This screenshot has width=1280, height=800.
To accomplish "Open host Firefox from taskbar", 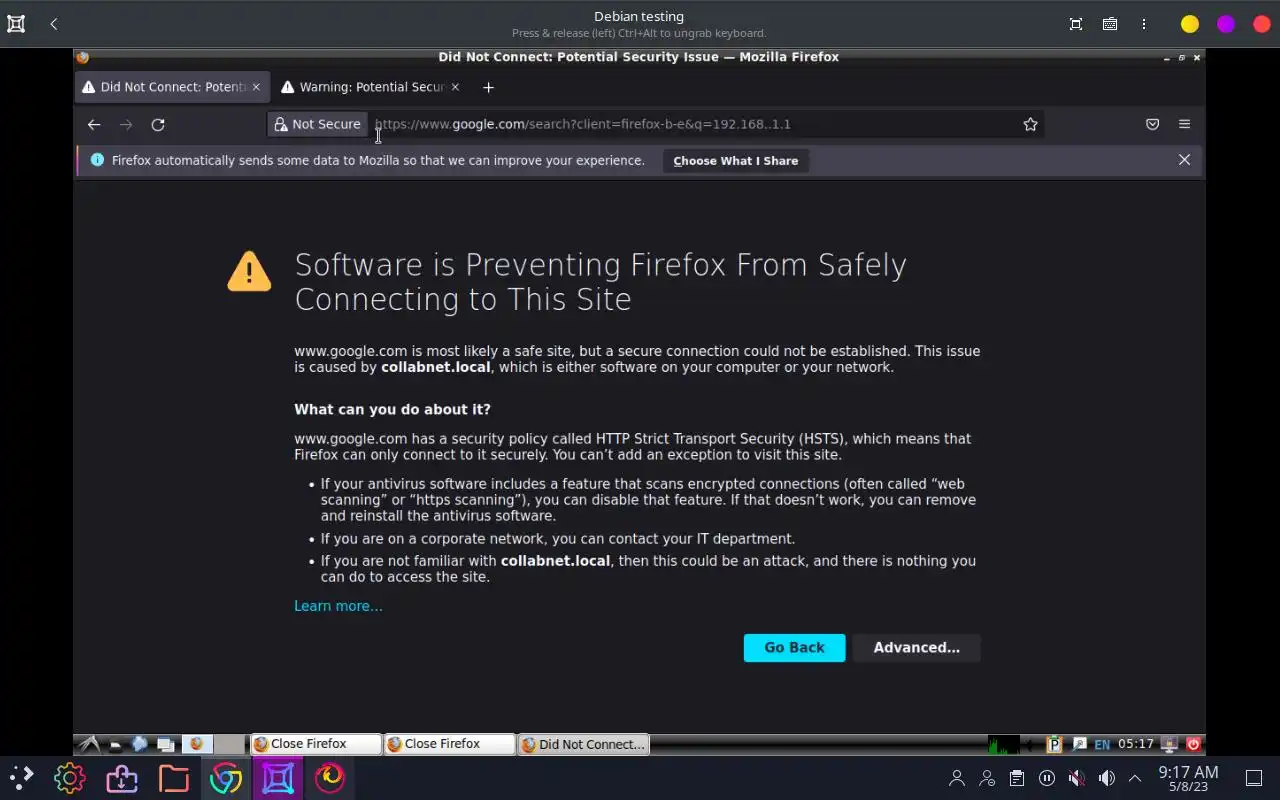I will click(x=329, y=777).
